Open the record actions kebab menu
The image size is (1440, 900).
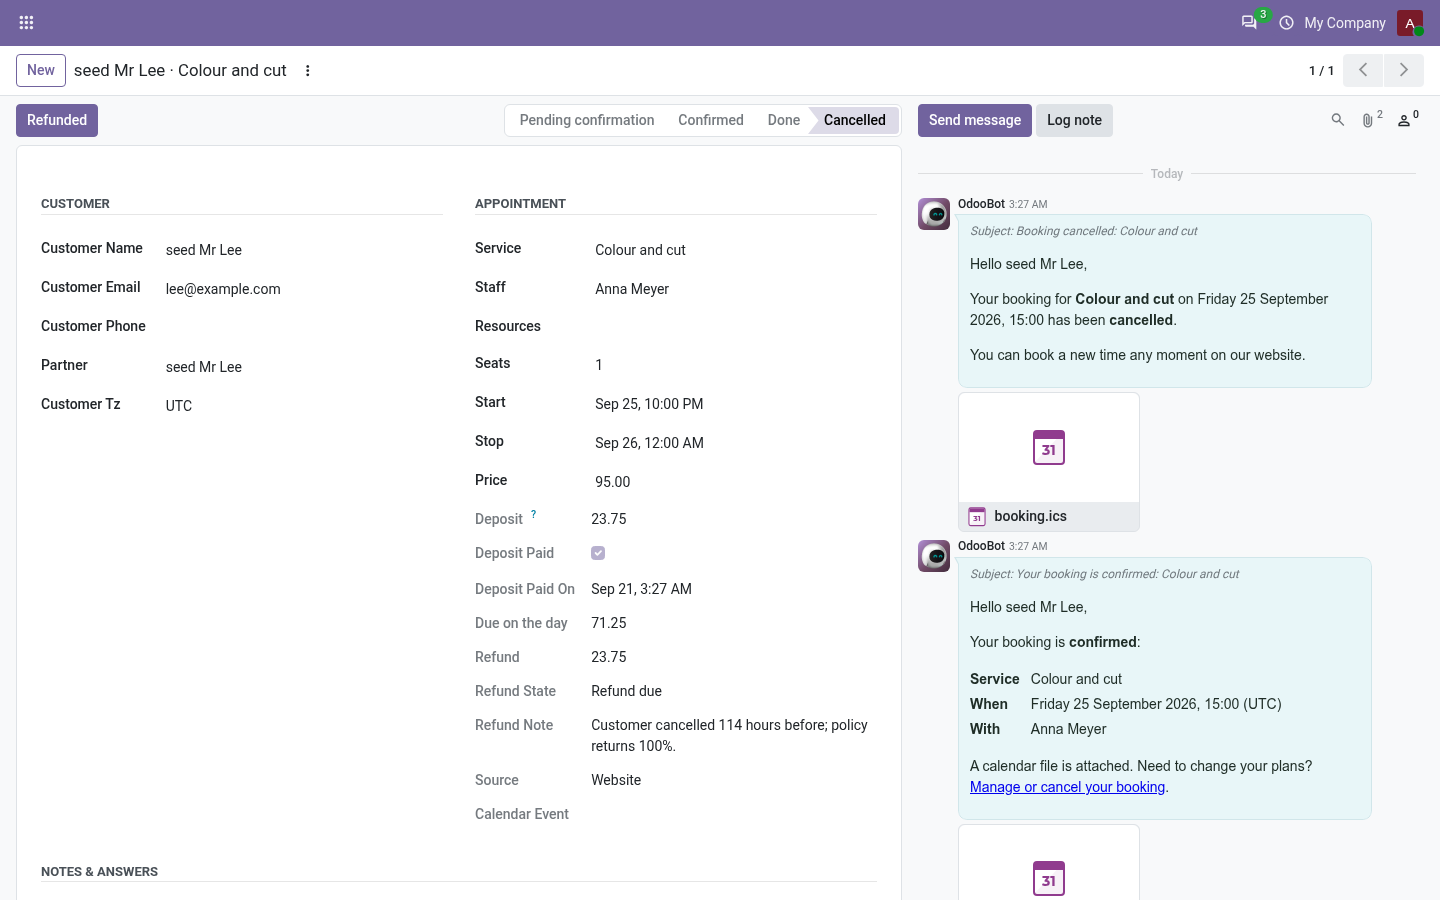308,70
